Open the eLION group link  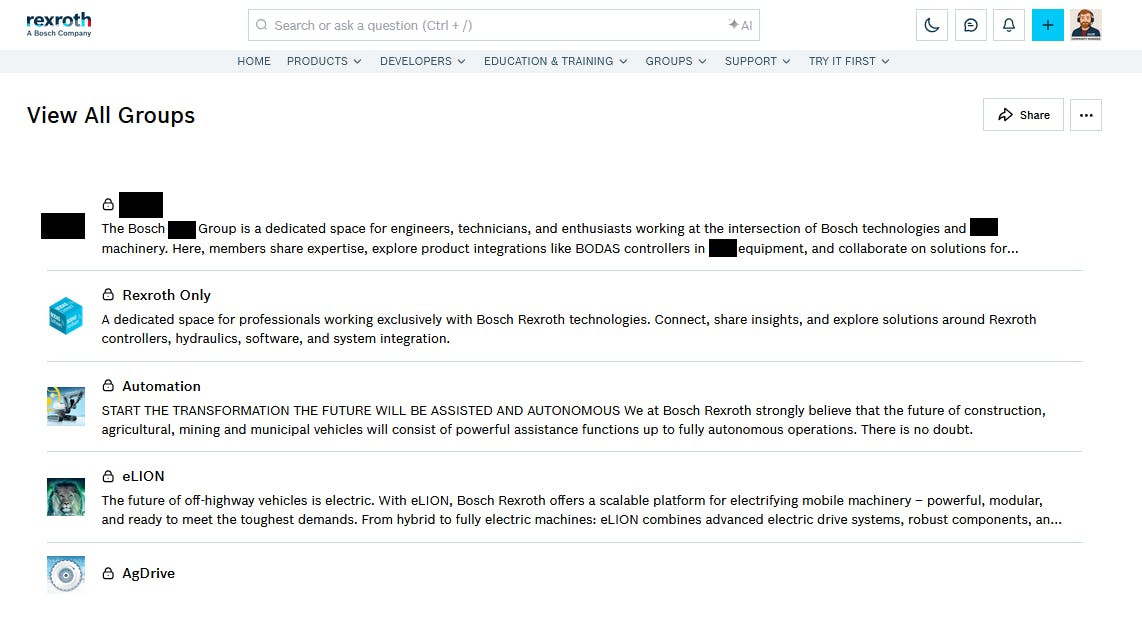click(x=143, y=476)
